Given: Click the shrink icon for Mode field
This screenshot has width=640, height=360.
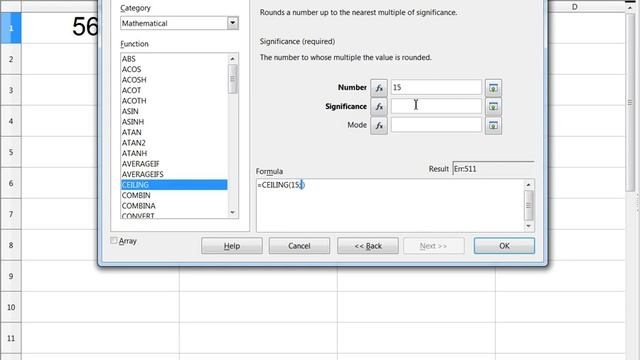Looking at the screenshot, I should pyautogui.click(x=493, y=125).
